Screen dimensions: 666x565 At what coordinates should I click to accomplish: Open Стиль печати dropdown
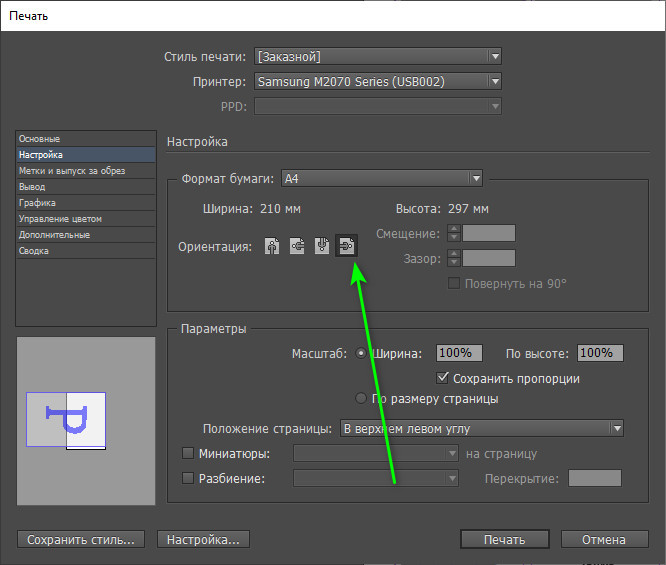point(378,56)
